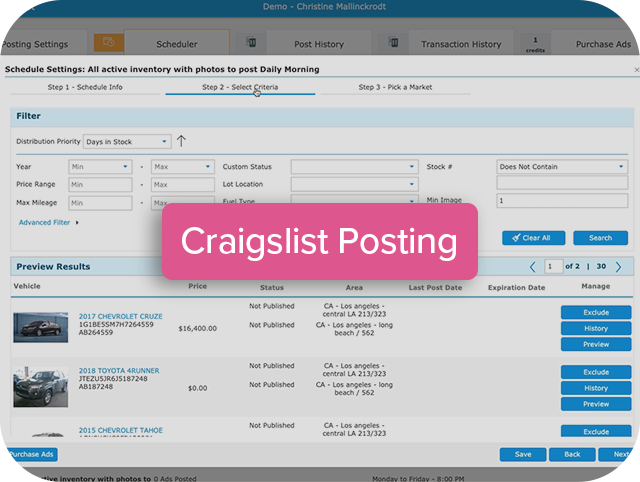Viewport: 640px width, 482px height.
Task: Click the Transaction History trash icon
Action: [394, 43]
